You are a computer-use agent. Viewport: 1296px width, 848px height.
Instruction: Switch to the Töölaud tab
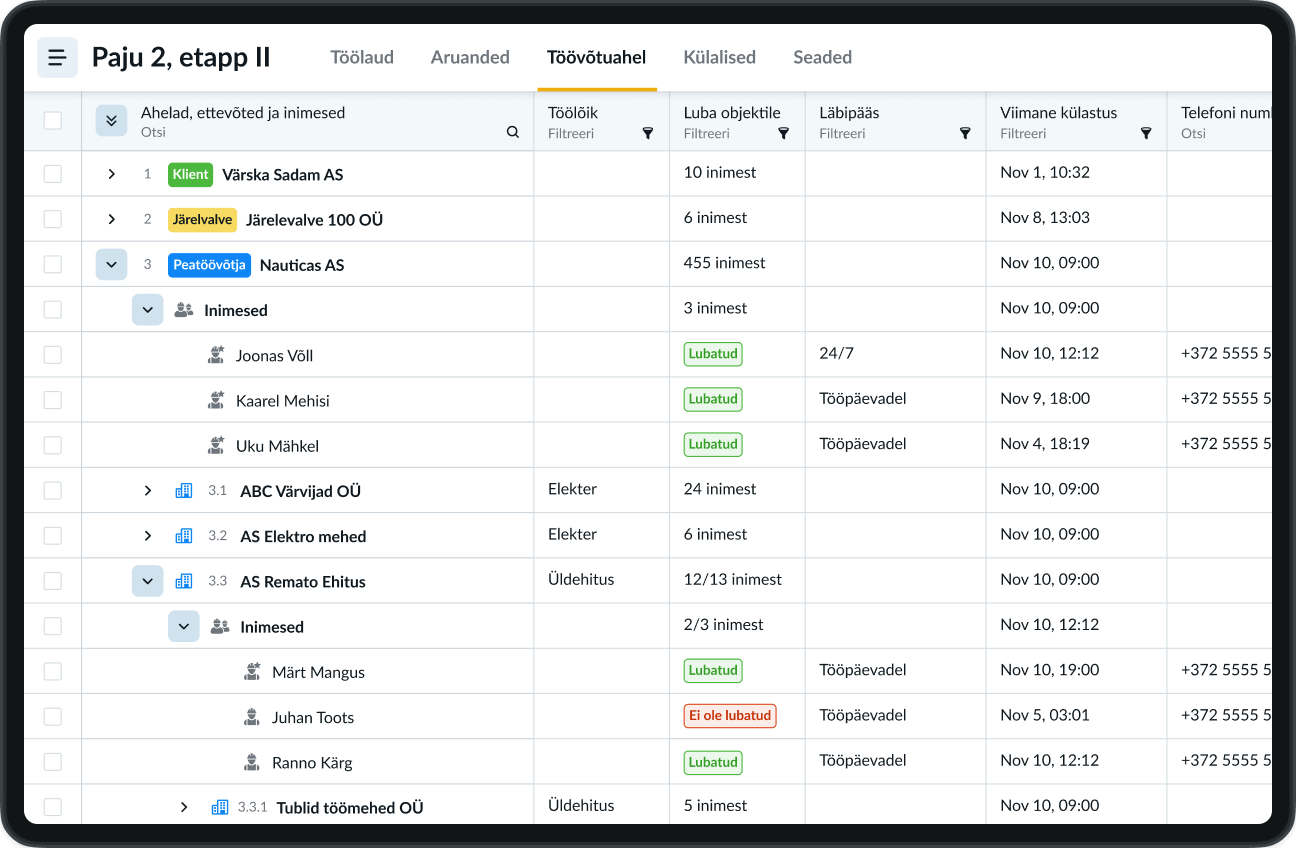[362, 57]
